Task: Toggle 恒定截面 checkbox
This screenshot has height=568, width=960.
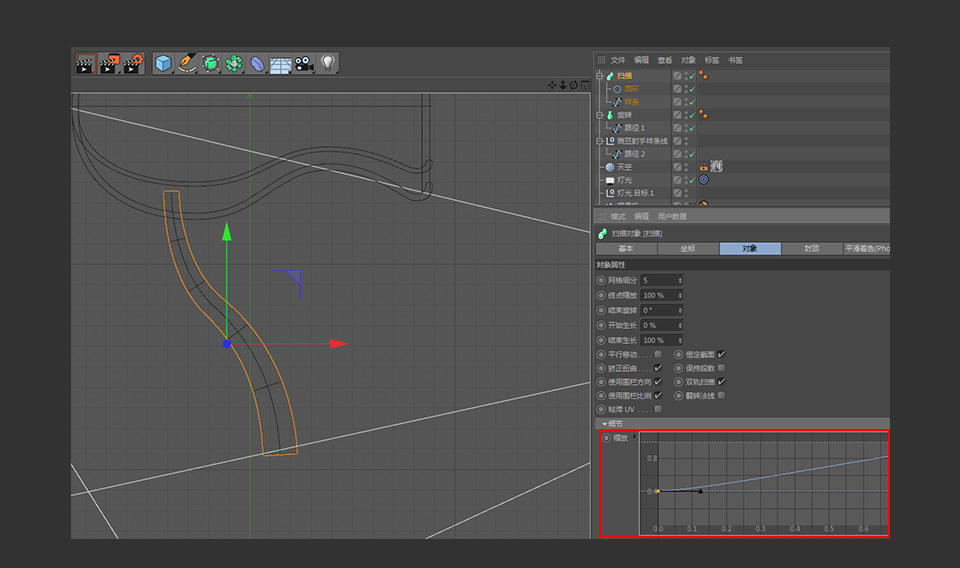Action: click(721, 354)
